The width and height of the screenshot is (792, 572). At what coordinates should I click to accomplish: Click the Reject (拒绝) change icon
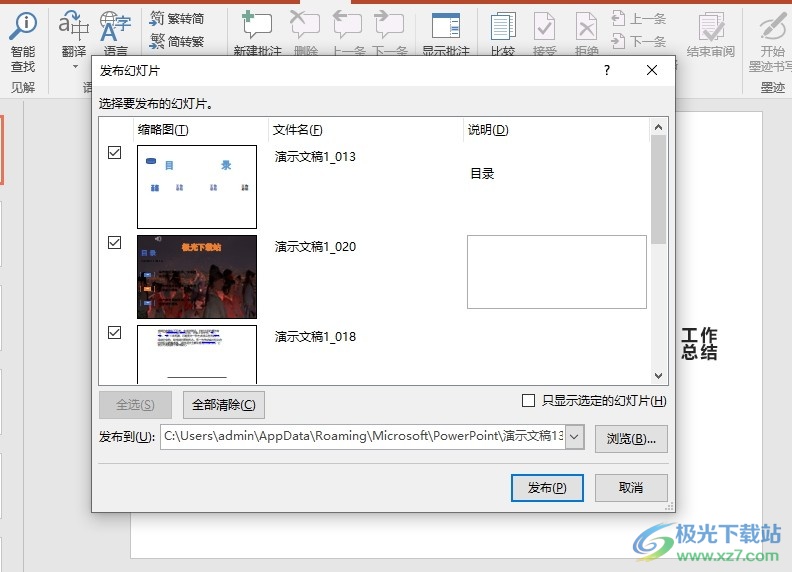[586, 25]
